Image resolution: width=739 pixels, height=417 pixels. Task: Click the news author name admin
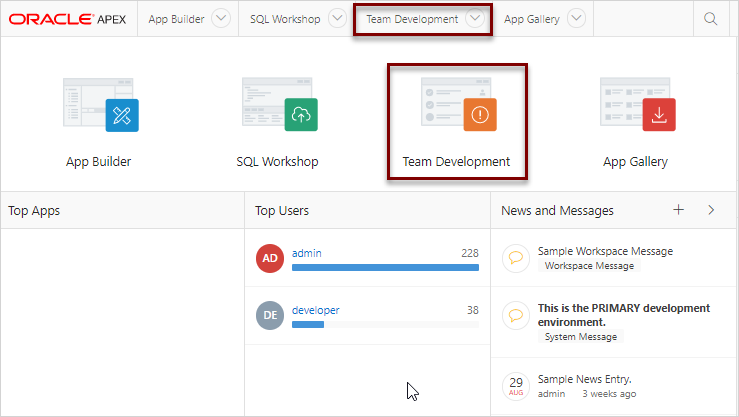pos(551,393)
